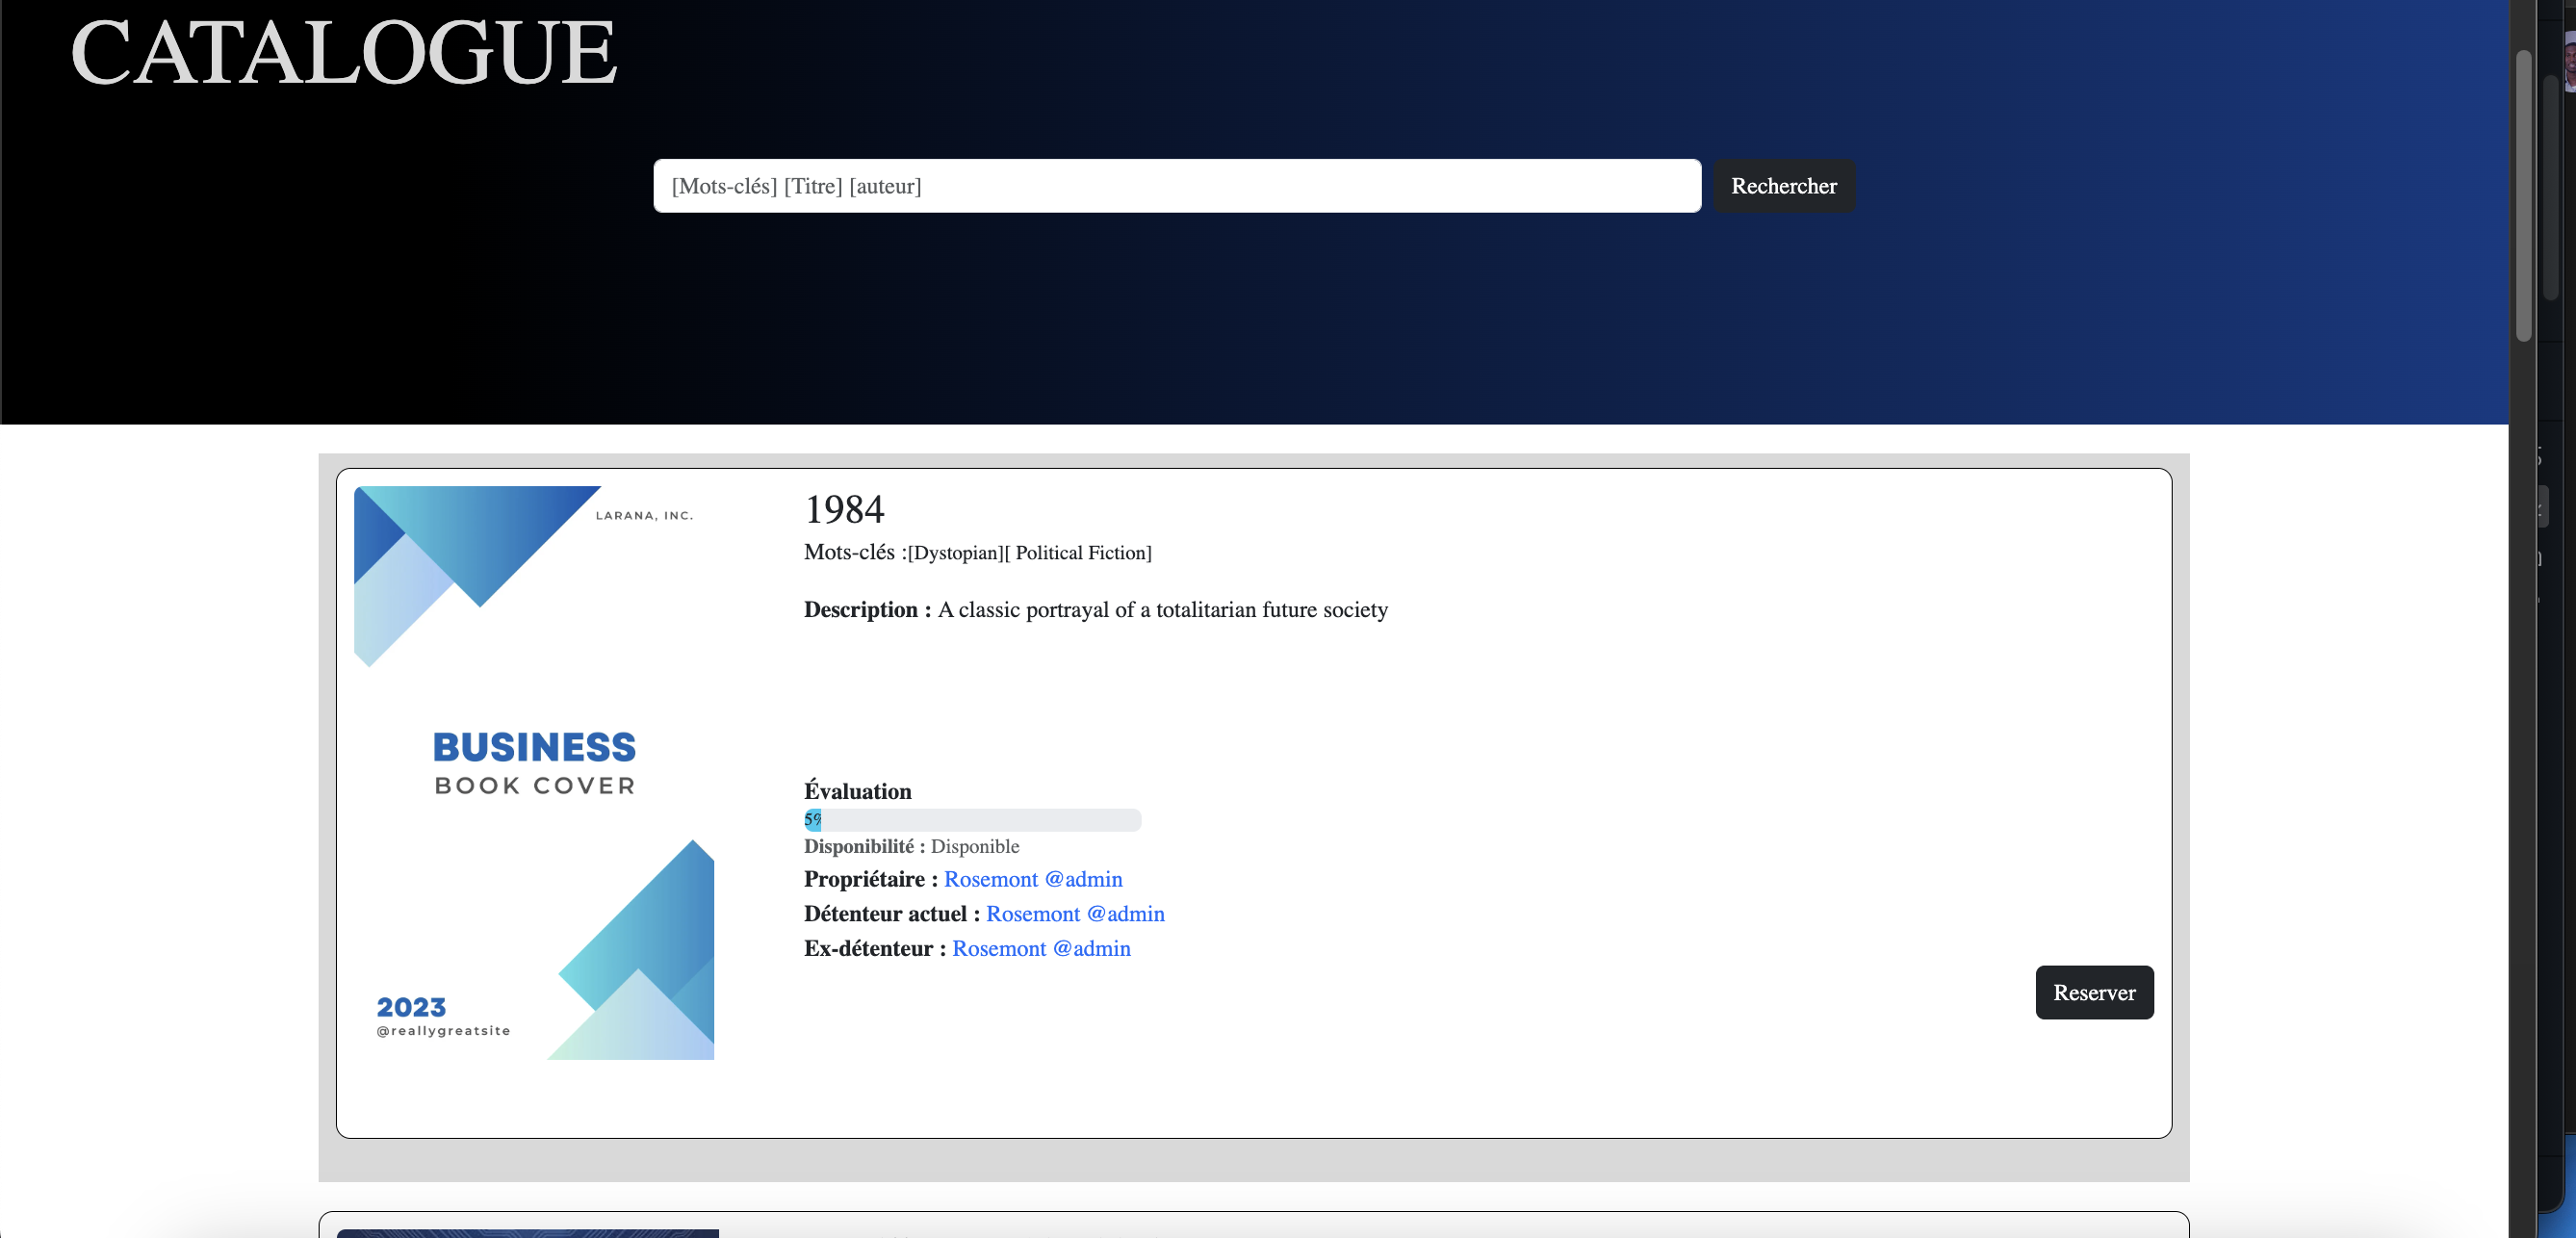Select the Dystopian keyword tag
The width and height of the screenshot is (2576, 1238).
point(955,553)
